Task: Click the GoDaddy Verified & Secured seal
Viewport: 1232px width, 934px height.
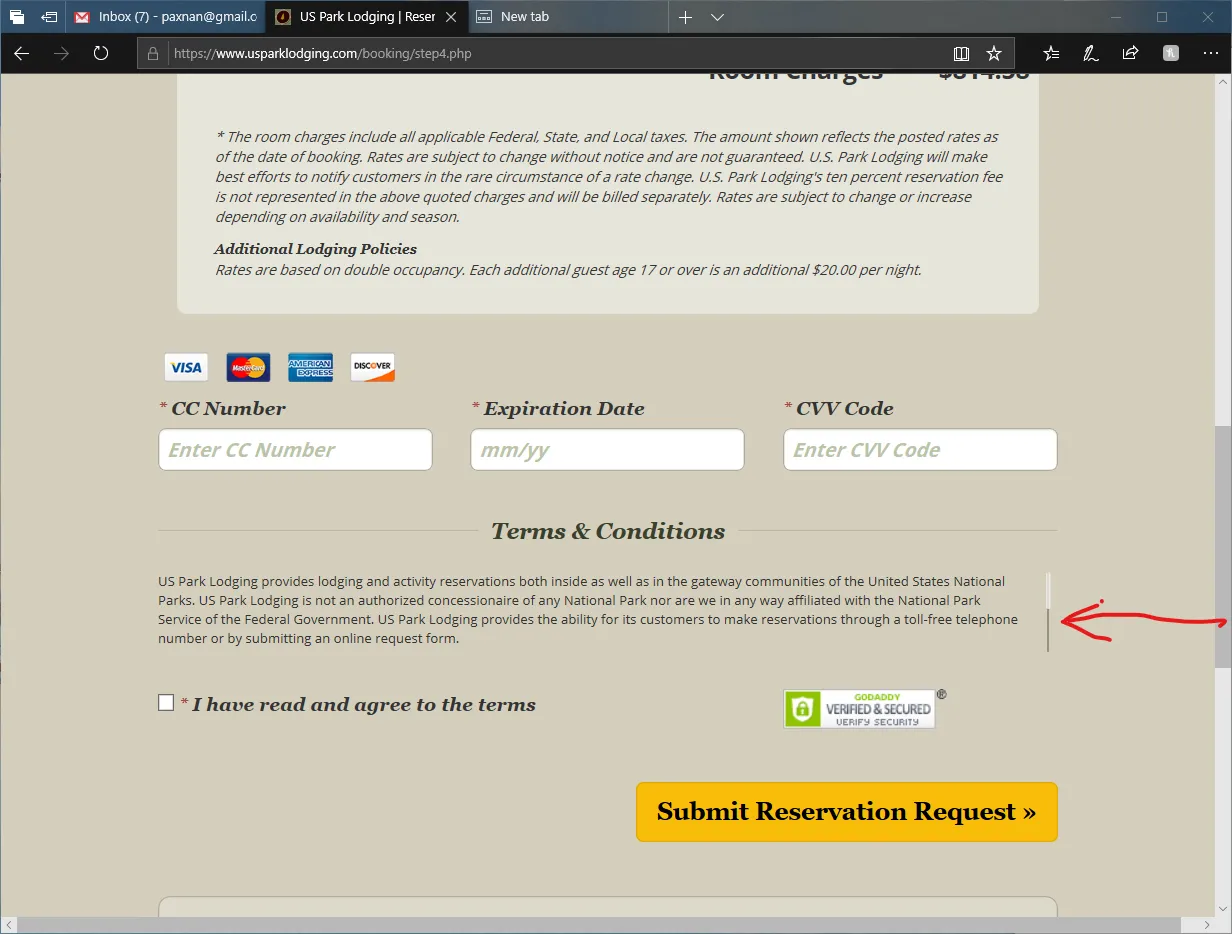Action: pos(860,709)
